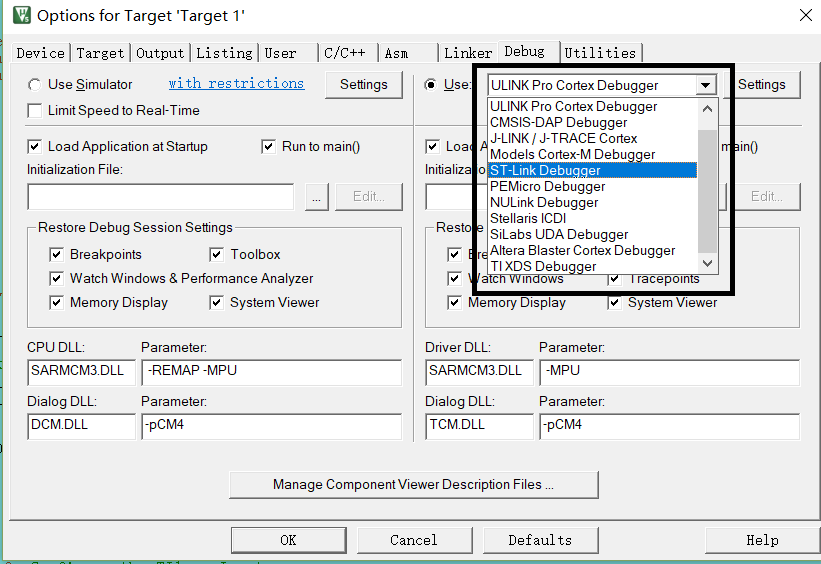Screen dimensions: 821x564
Task: Click the Keil uVision icon in title bar
Action: click(22, 15)
